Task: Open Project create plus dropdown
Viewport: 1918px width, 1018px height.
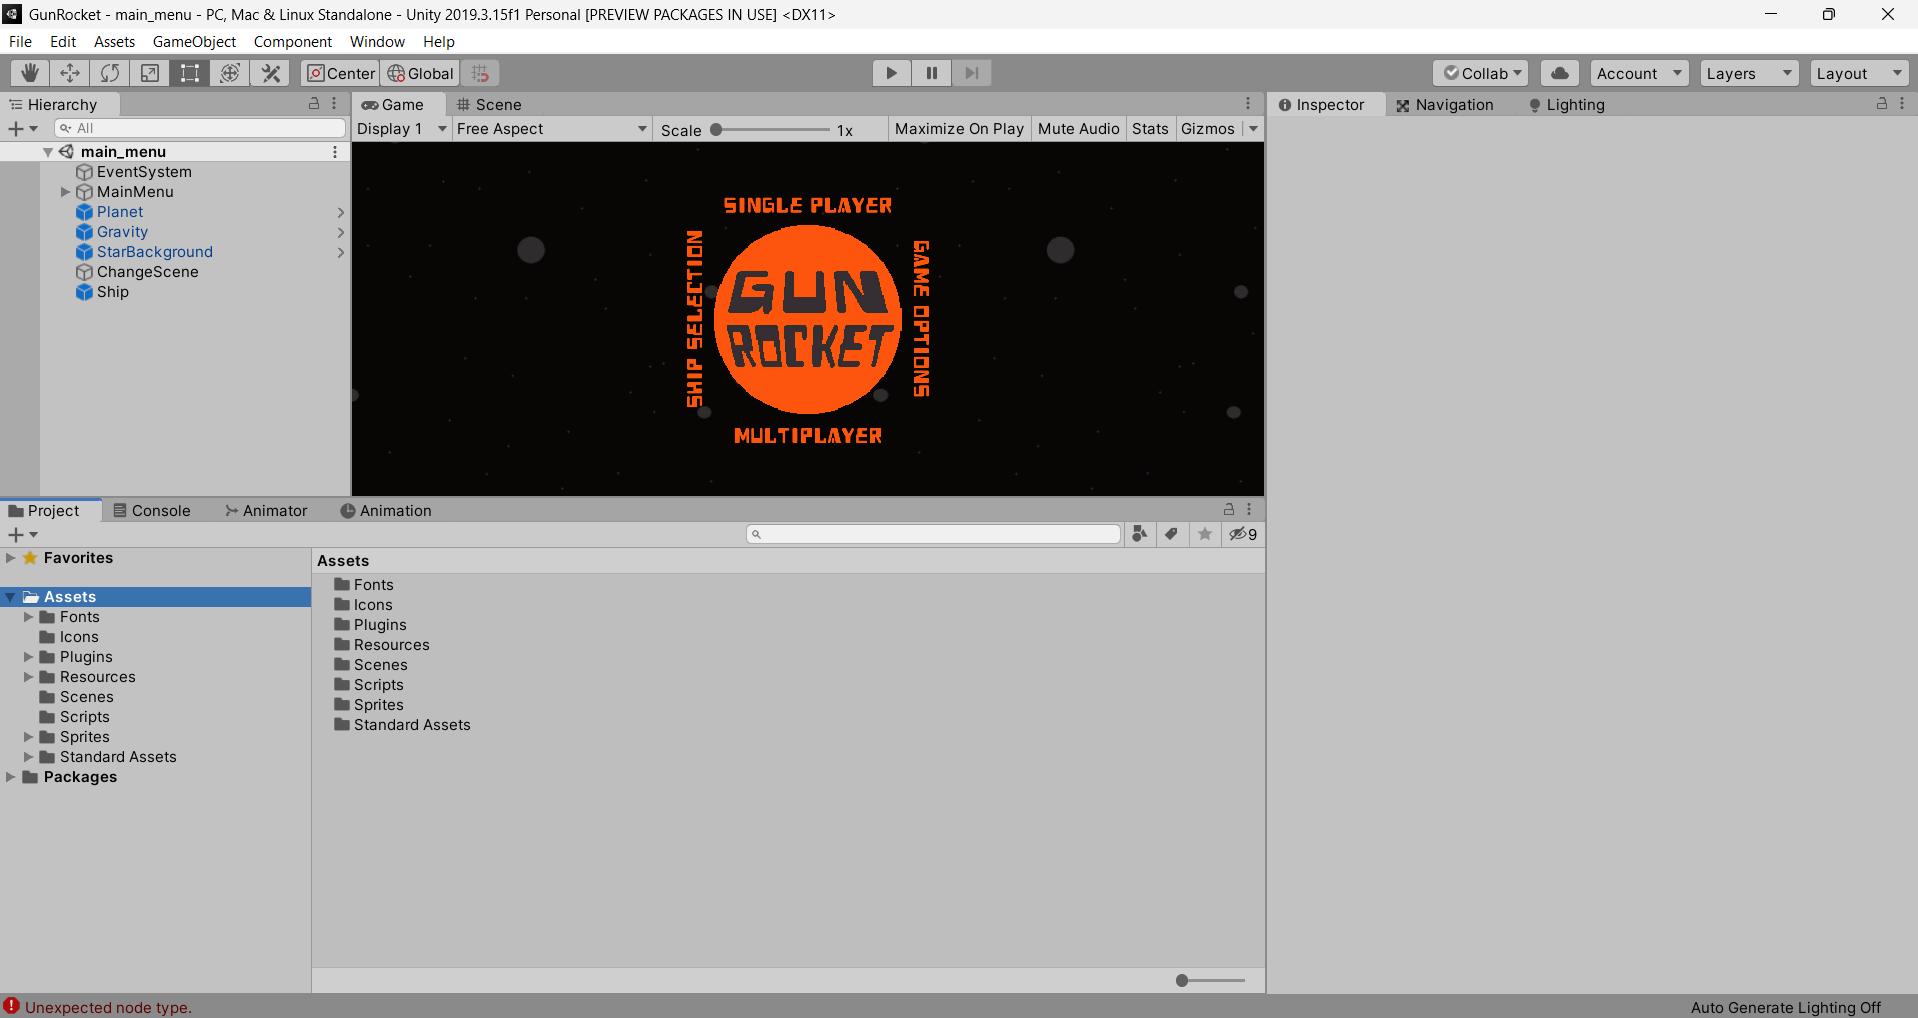Action: 22,535
